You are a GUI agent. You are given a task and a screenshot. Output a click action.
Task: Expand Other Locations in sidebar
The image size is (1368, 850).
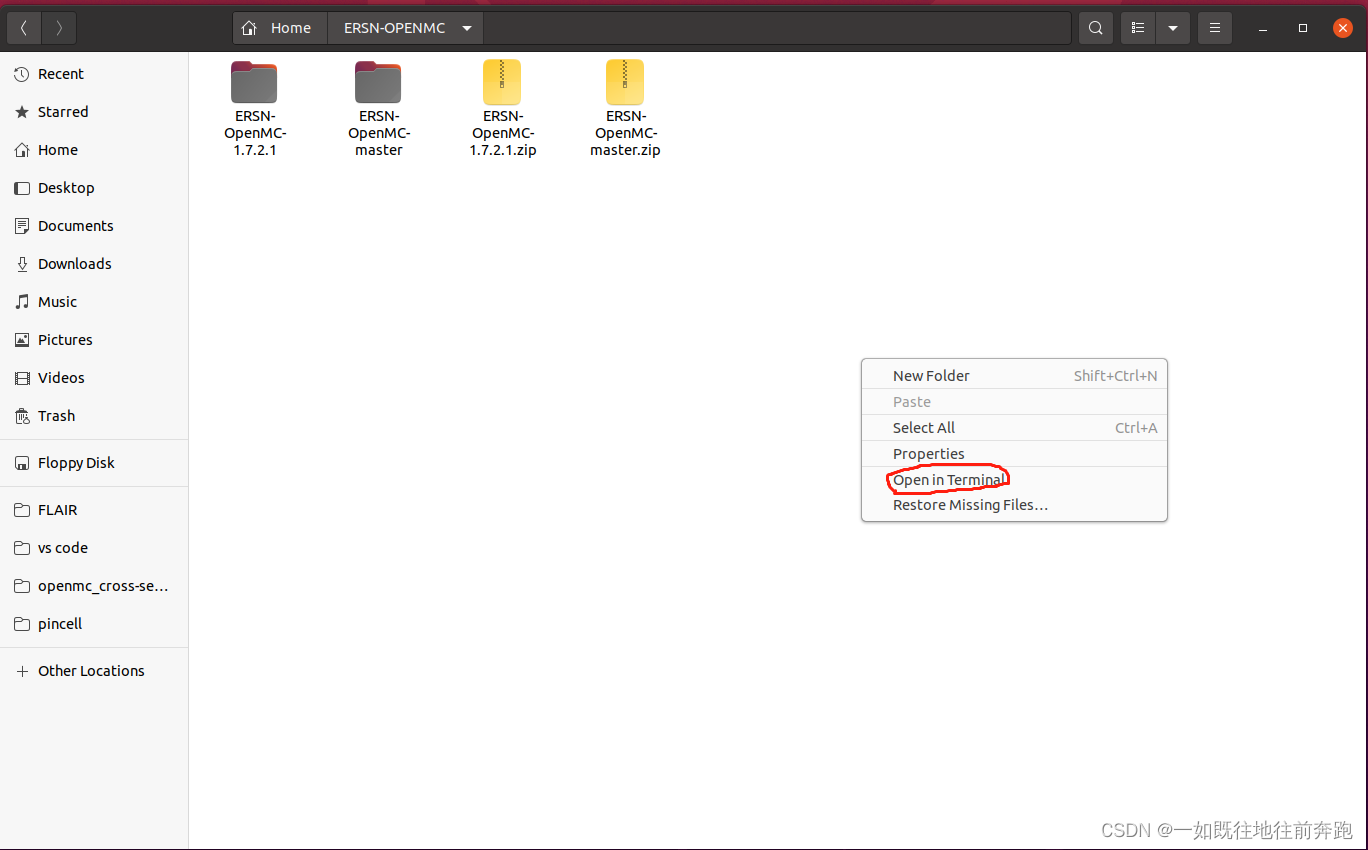coord(90,670)
